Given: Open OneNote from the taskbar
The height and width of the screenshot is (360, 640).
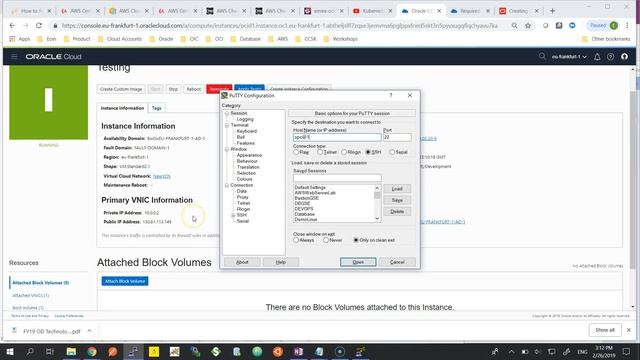Looking at the screenshot, I should tap(298, 351).
